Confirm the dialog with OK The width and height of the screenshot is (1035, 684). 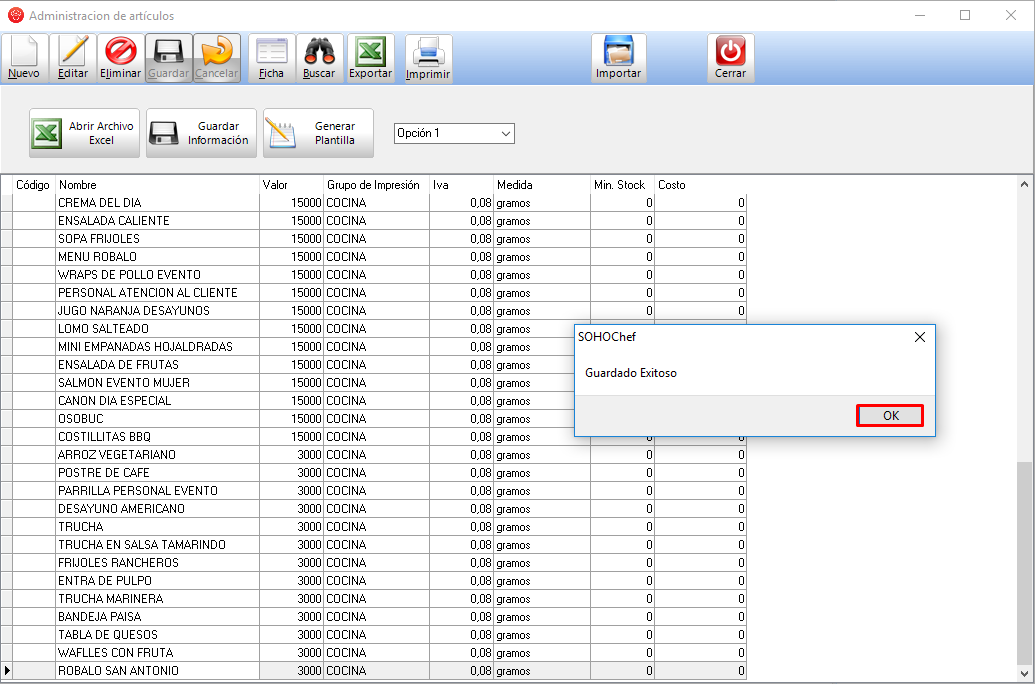[x=889, y=415]
